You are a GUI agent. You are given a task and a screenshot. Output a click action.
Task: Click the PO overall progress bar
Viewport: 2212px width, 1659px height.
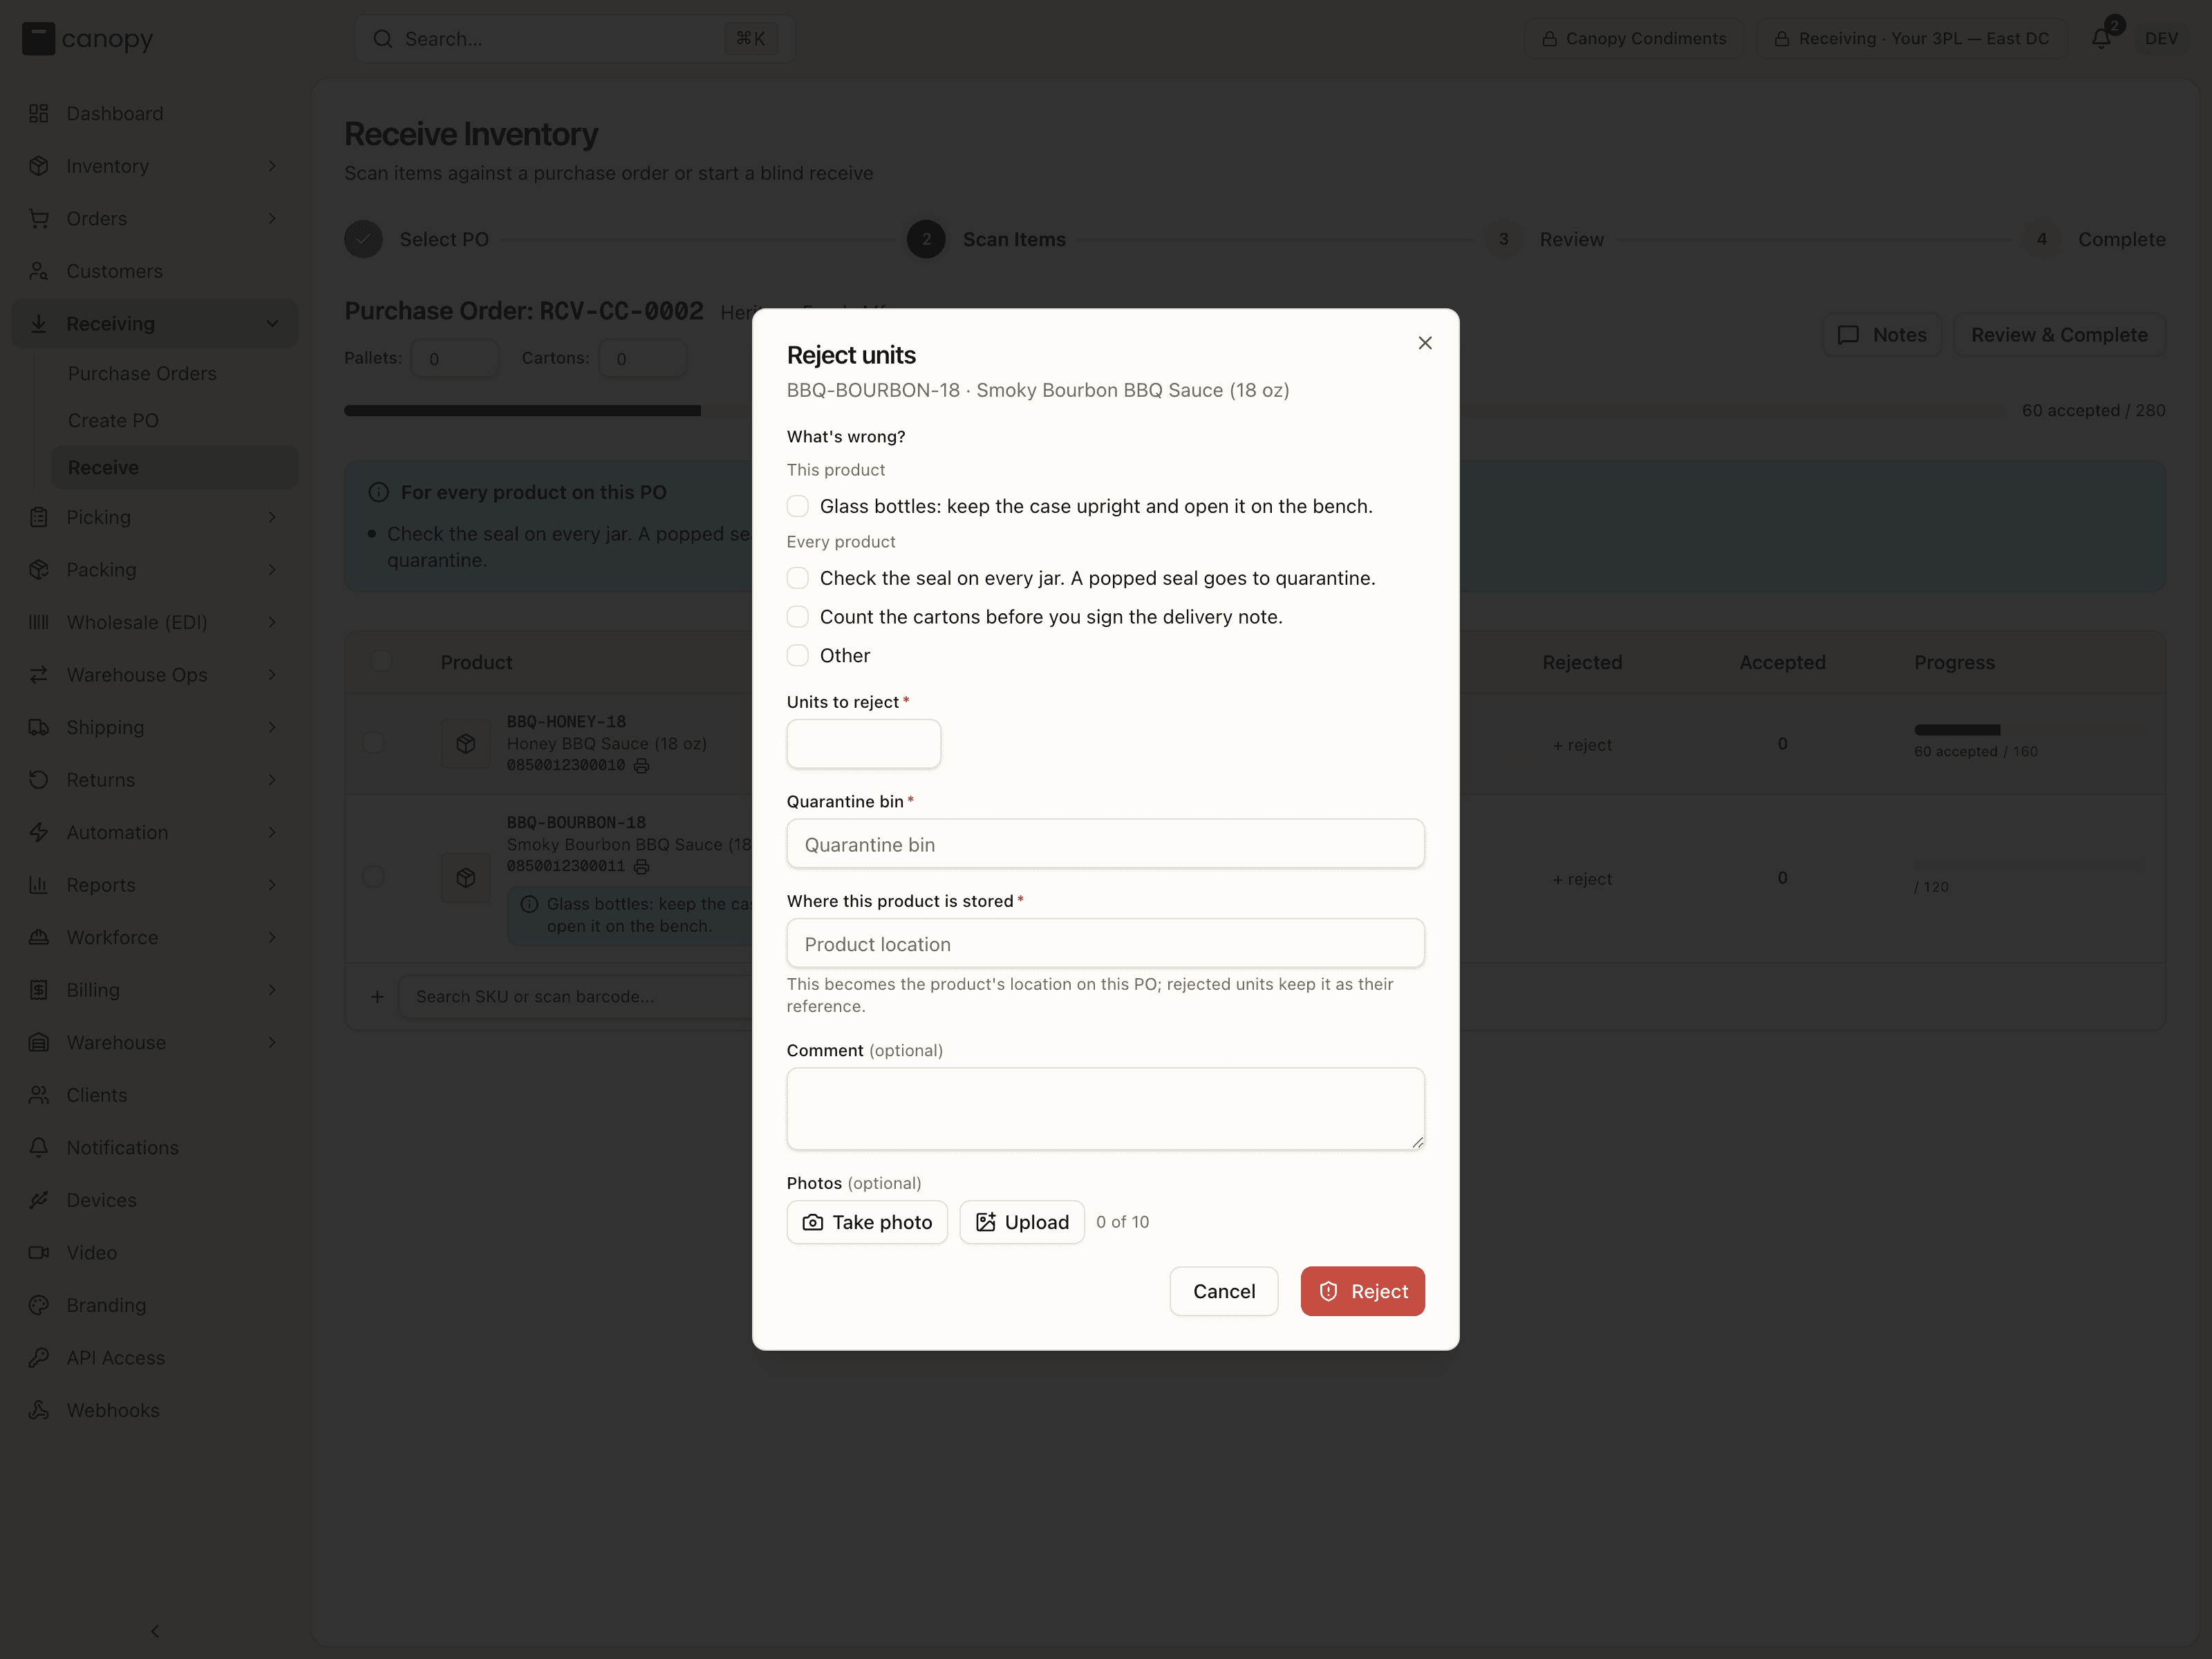(1173, 411)
